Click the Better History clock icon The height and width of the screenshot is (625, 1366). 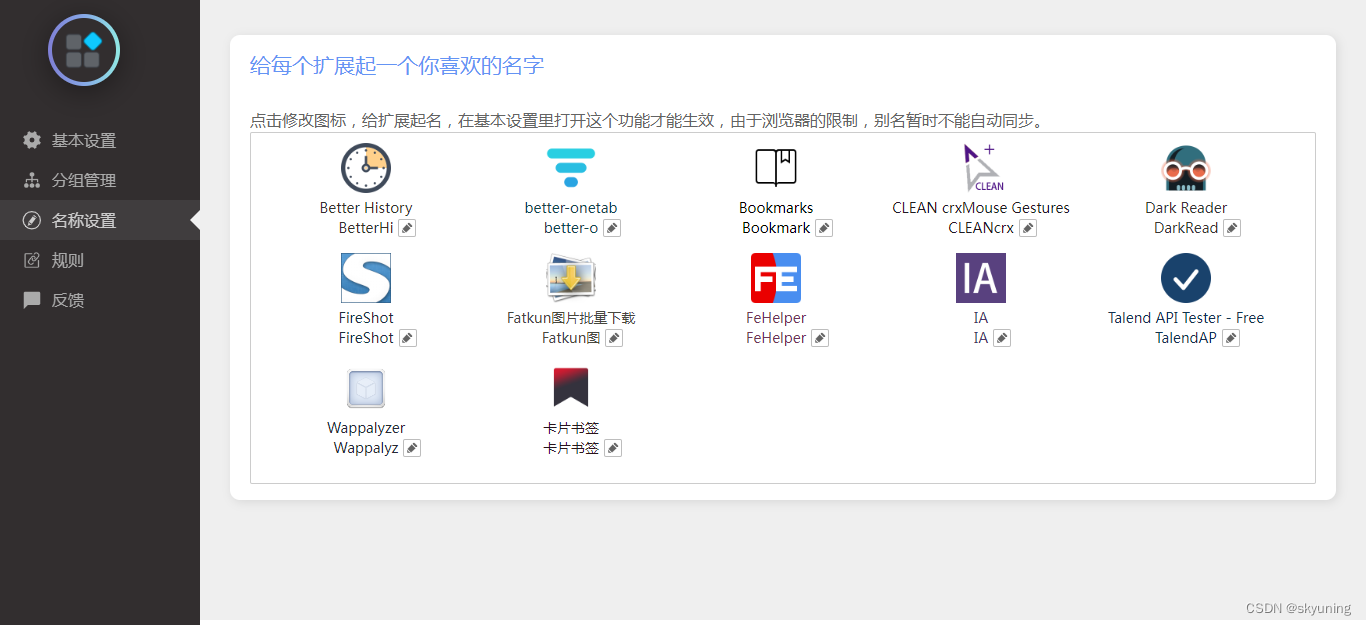coord(366,168)
